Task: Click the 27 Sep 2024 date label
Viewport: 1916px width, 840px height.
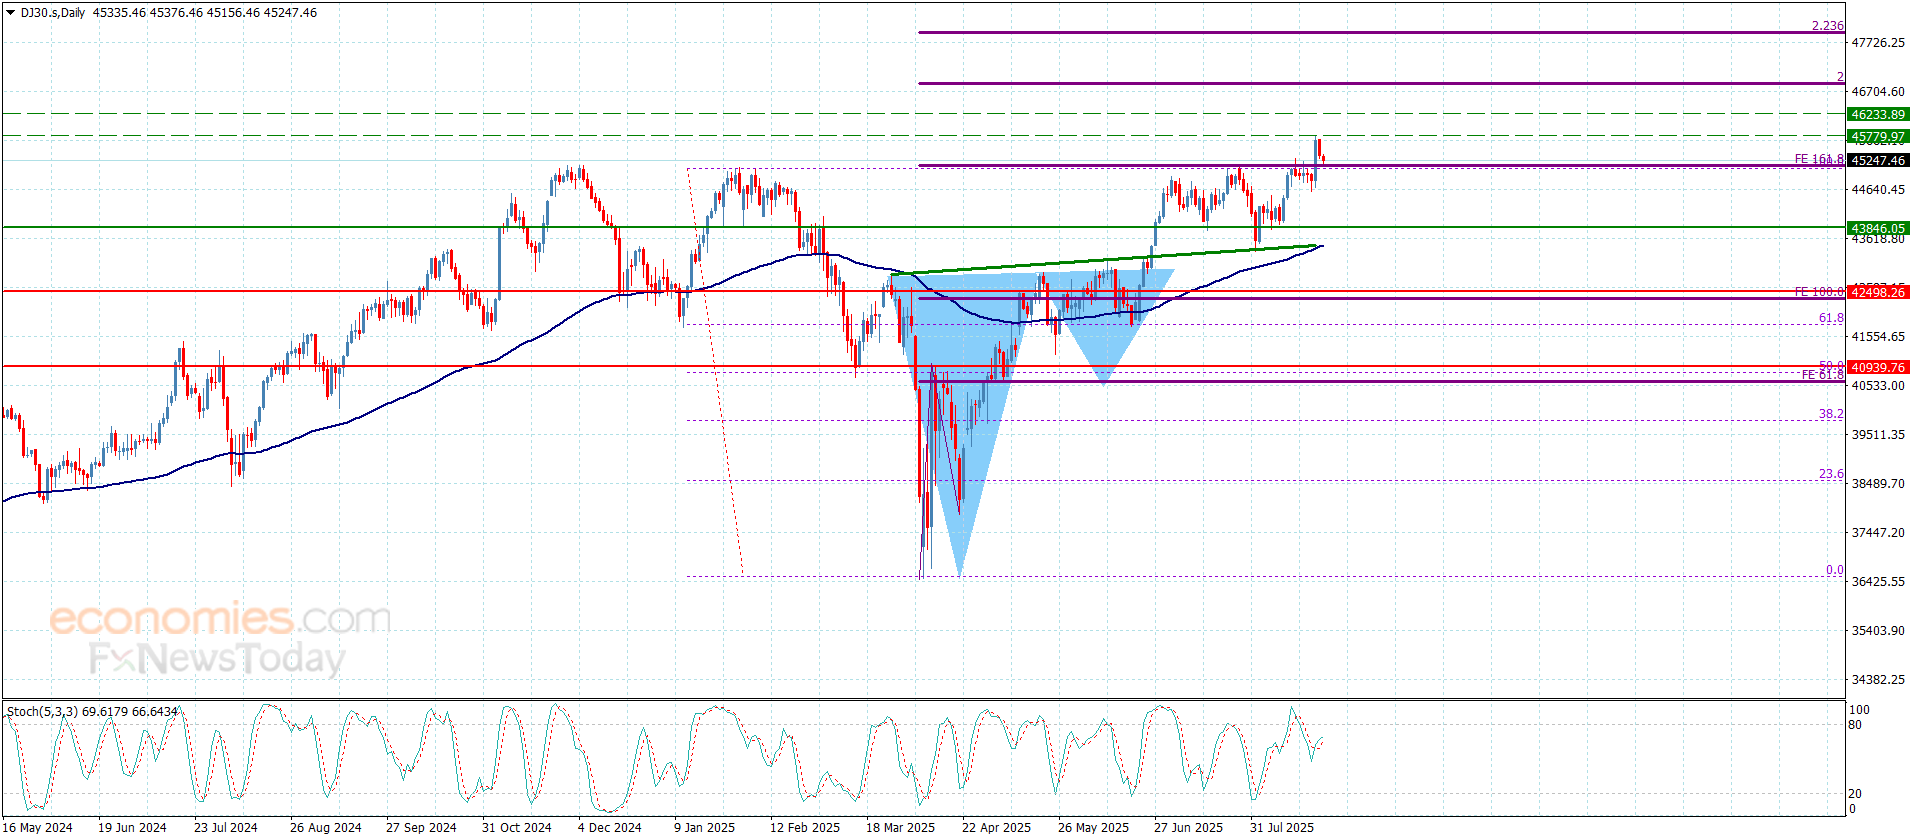Action: [421, 828]
